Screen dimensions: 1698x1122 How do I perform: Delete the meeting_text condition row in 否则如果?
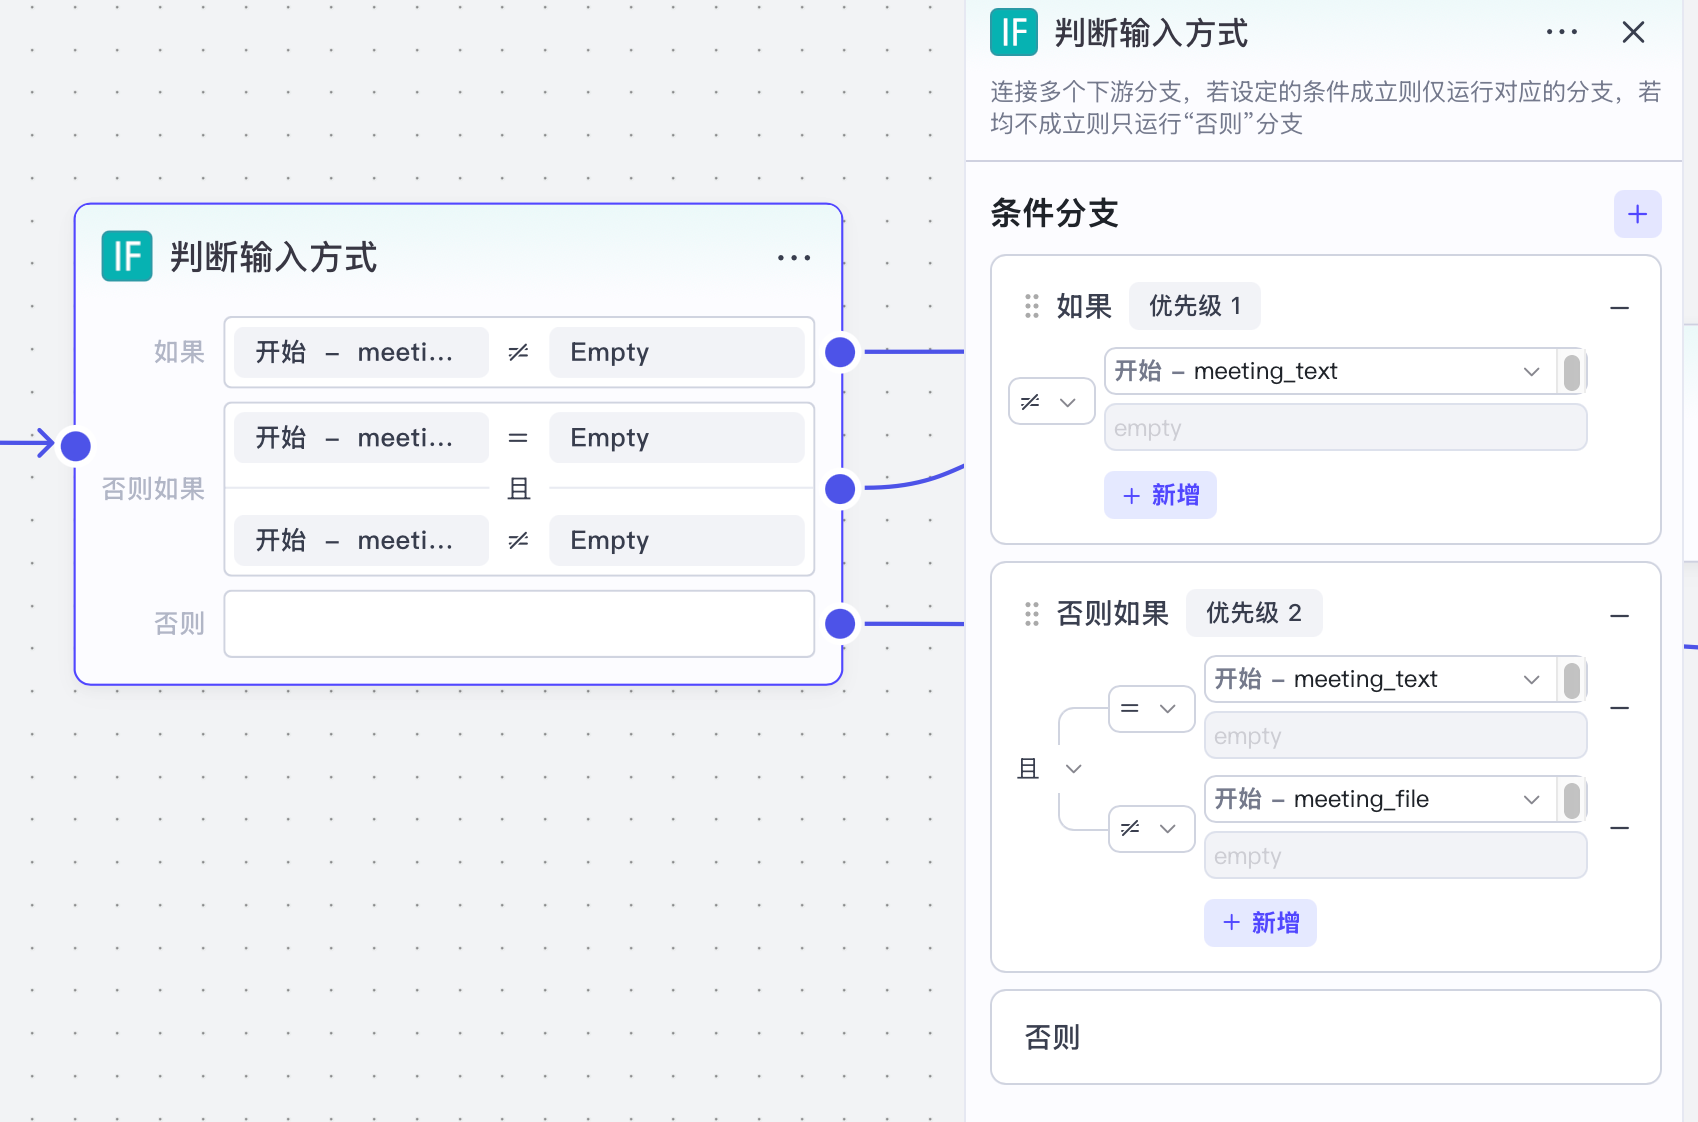coord(1620,708)
